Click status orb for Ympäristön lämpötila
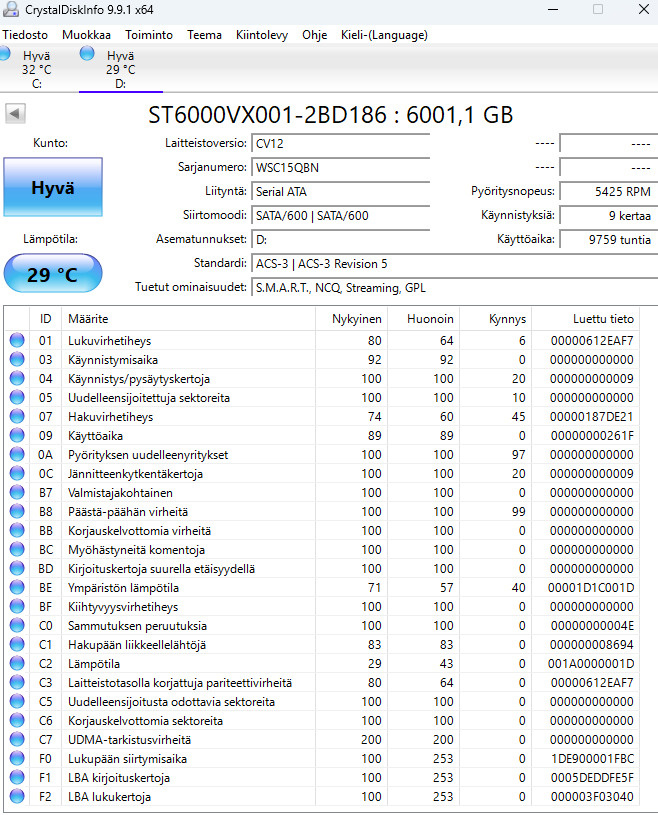 (17, 587)
